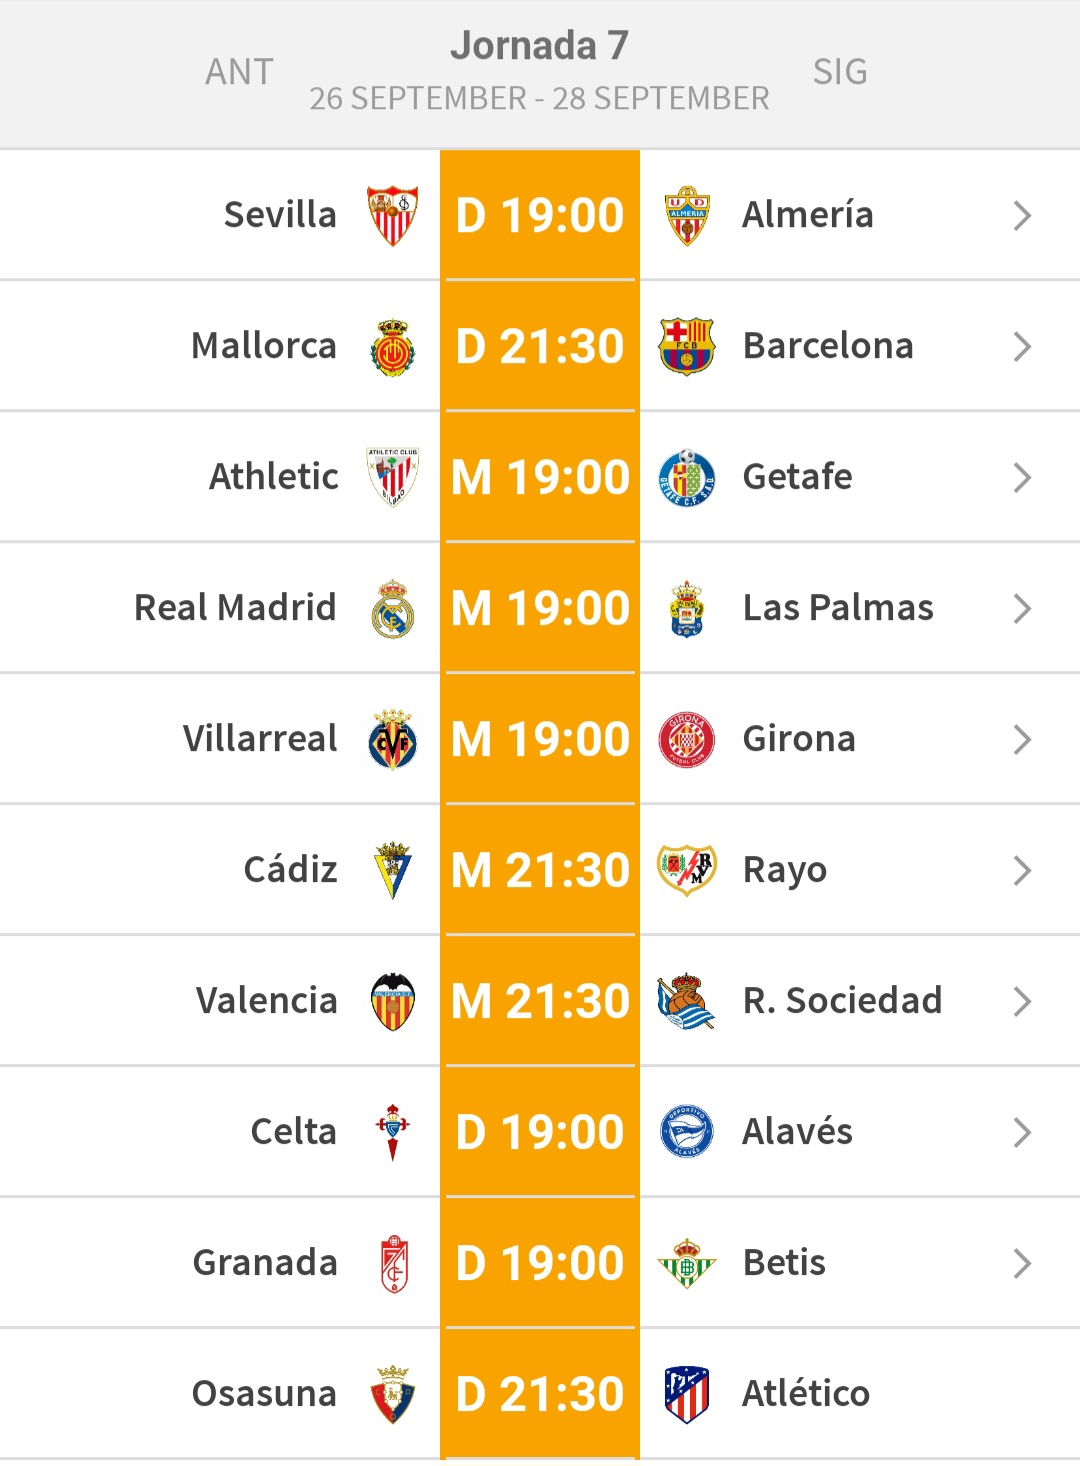The image size is (1080, 1466).
Task: Click the Barcelona club crest
Action: point(687,346)
